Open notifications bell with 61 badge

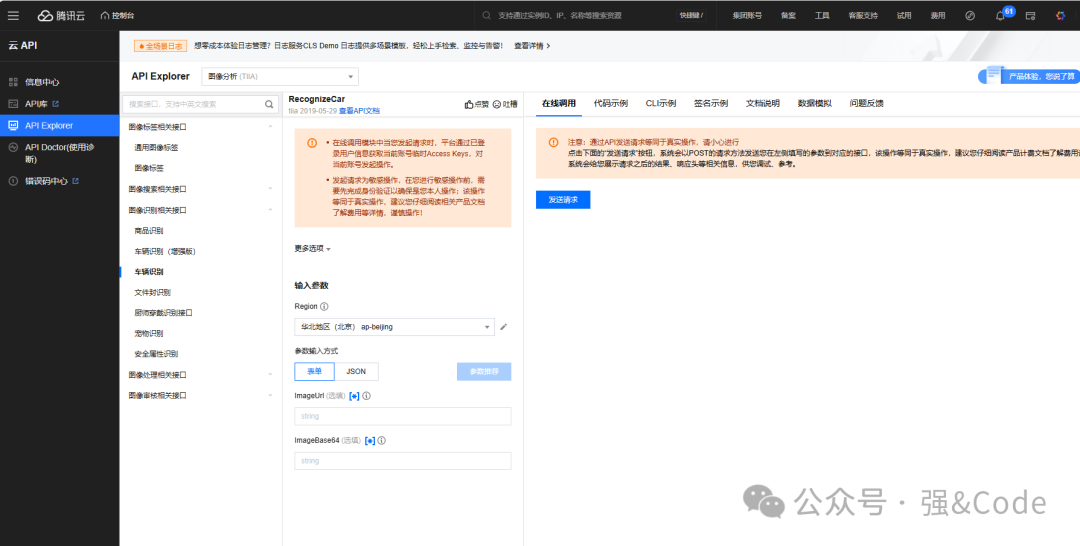coord(1000,16)
